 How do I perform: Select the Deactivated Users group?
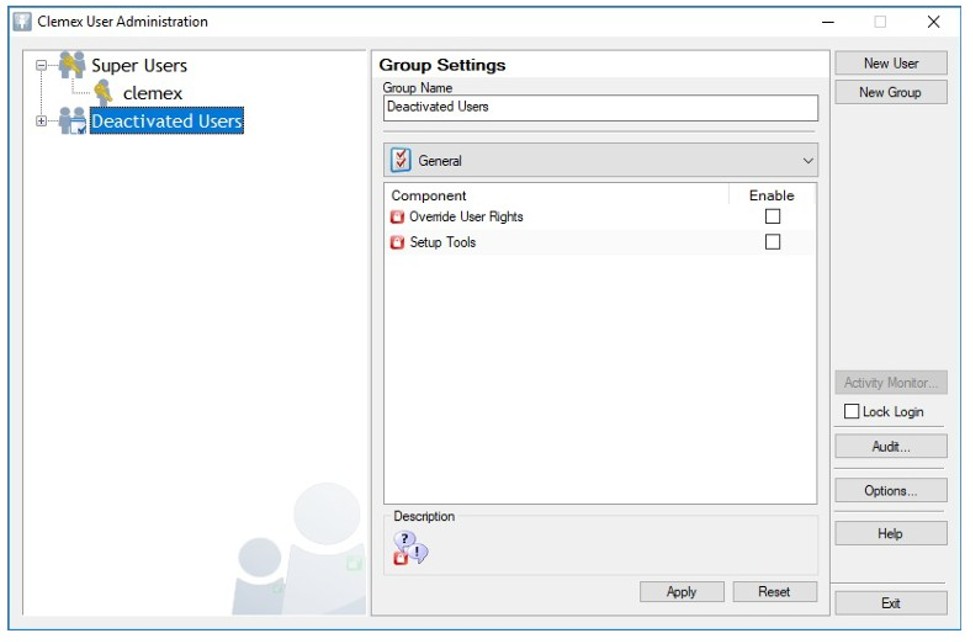tap(166, 121)
